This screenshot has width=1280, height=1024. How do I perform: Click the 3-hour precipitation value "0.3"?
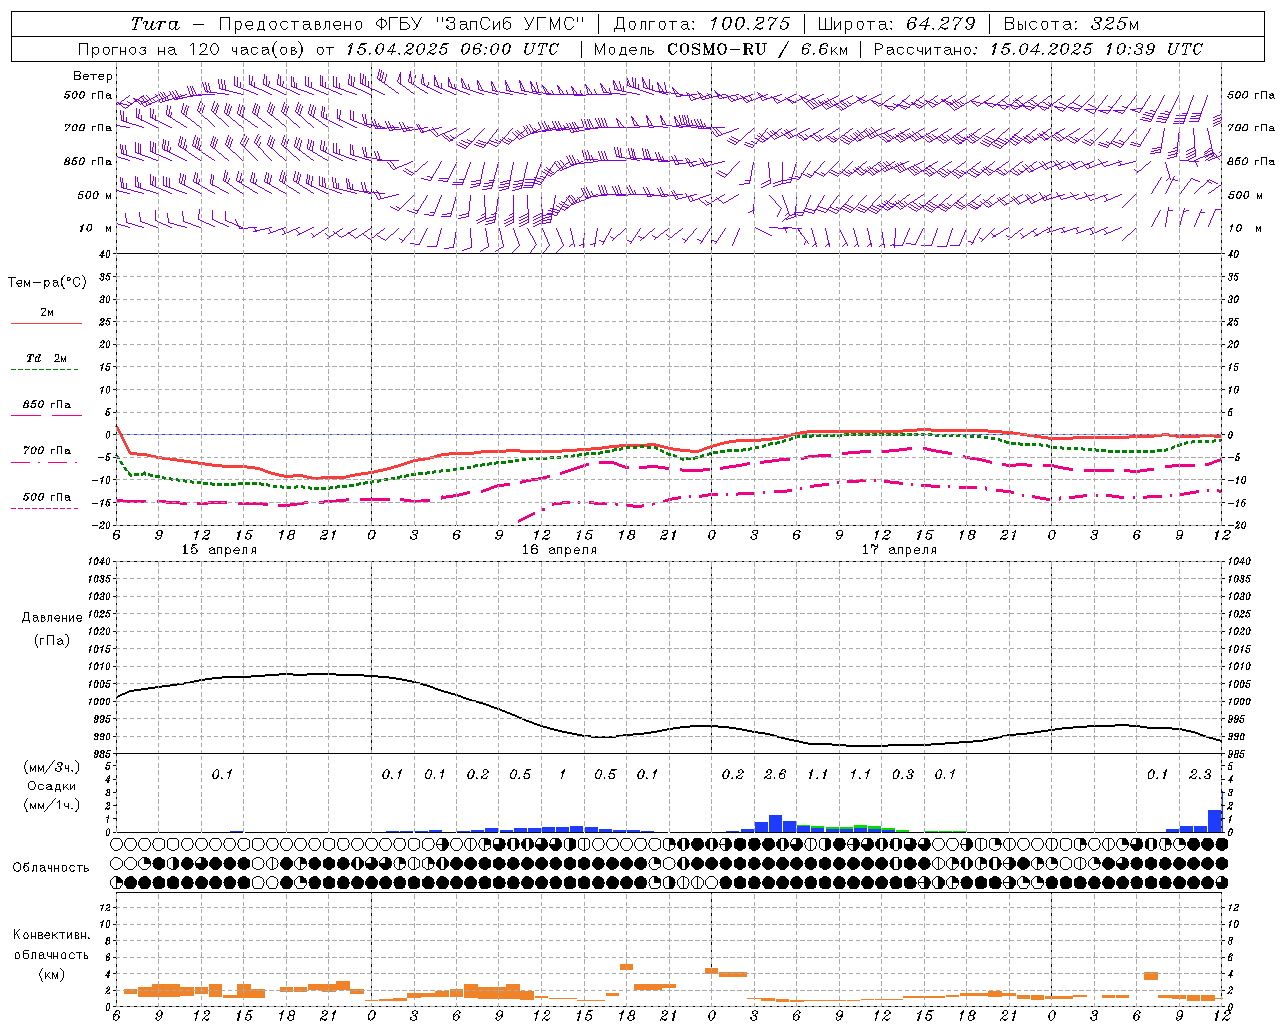point(902,774)
